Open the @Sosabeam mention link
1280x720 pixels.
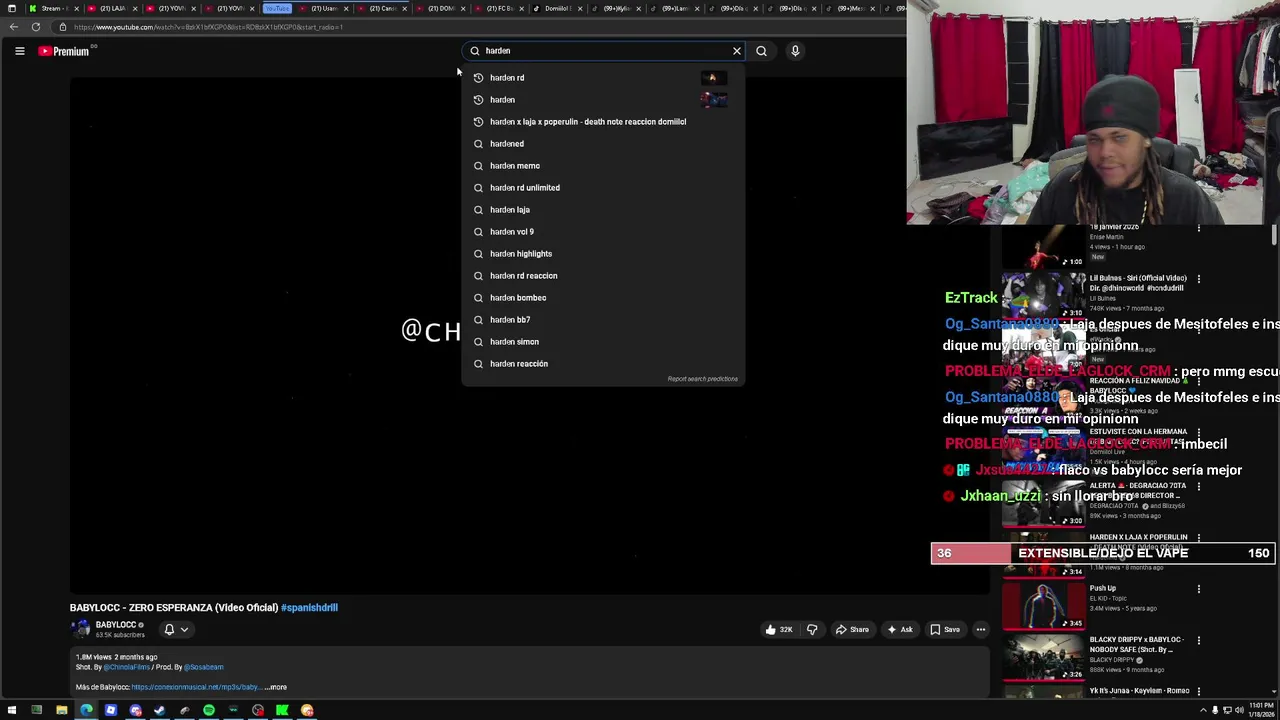pyautogui.click(x=204, y=667)
